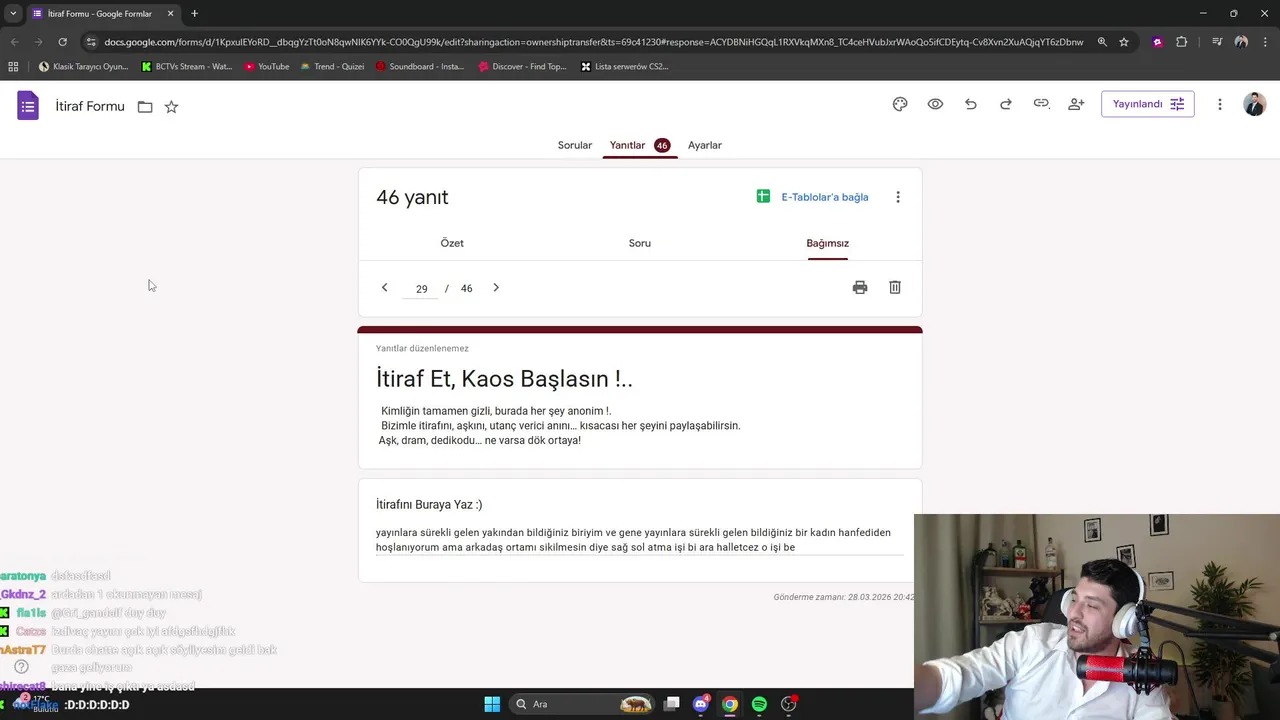Open the Chrome extensions puzzle icon

point(1181,42)
